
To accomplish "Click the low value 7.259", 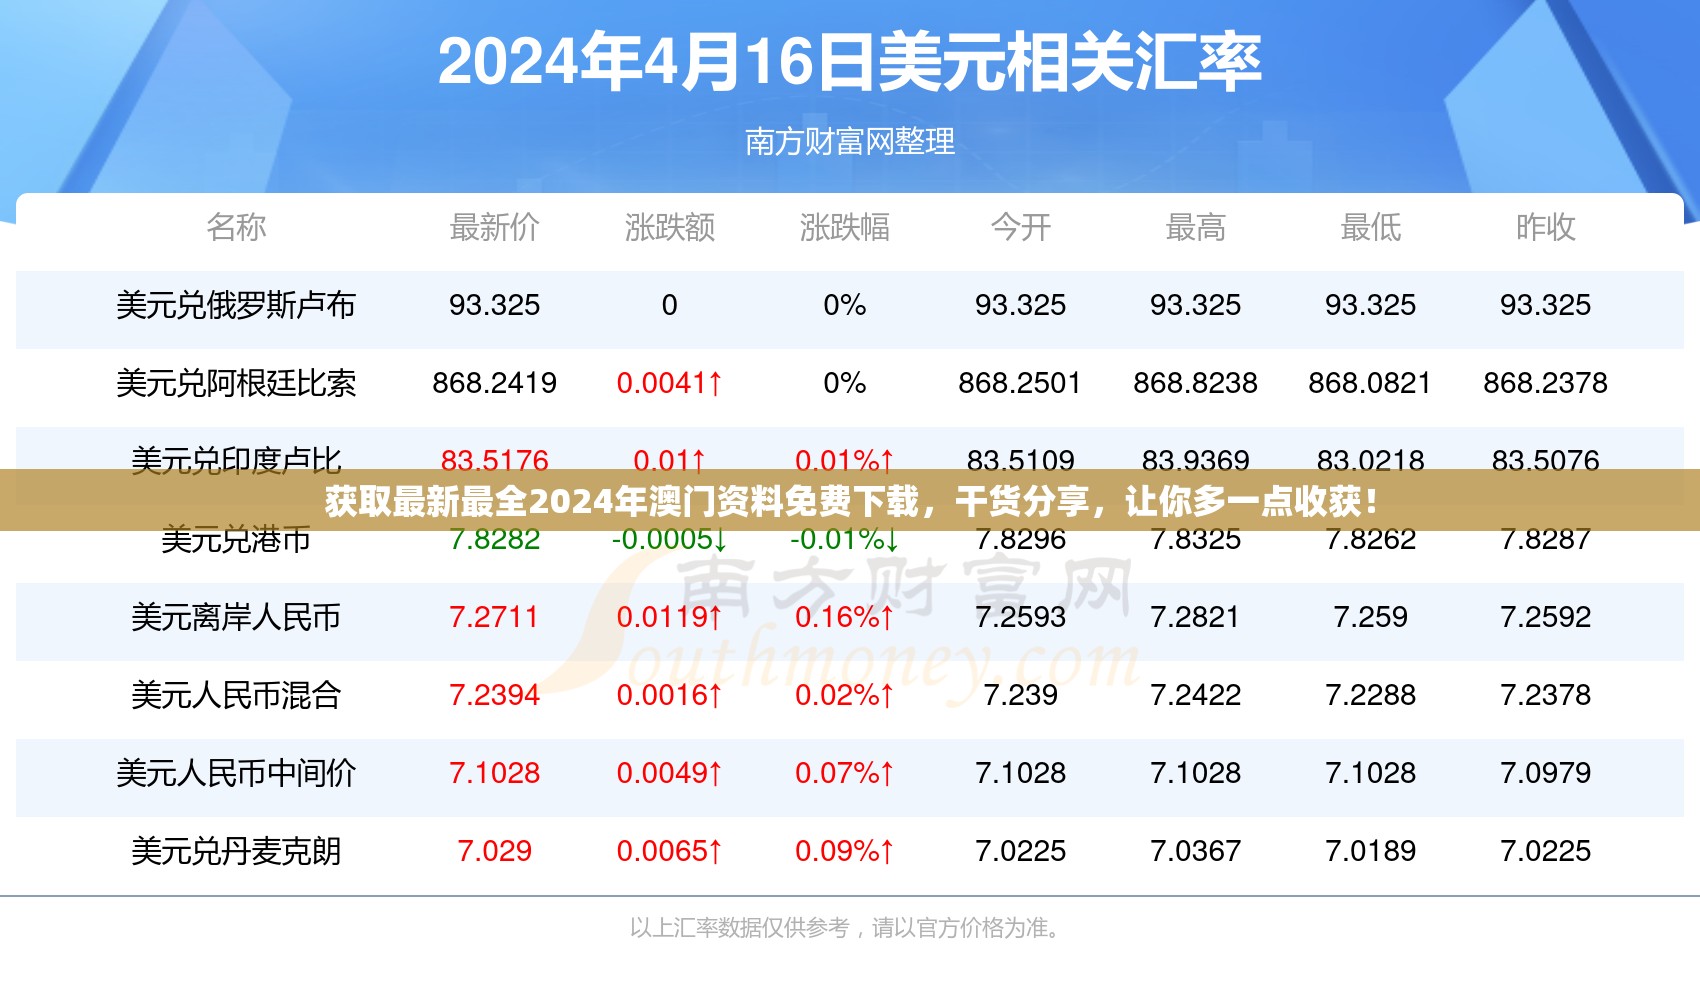I will coord(1370,617).
